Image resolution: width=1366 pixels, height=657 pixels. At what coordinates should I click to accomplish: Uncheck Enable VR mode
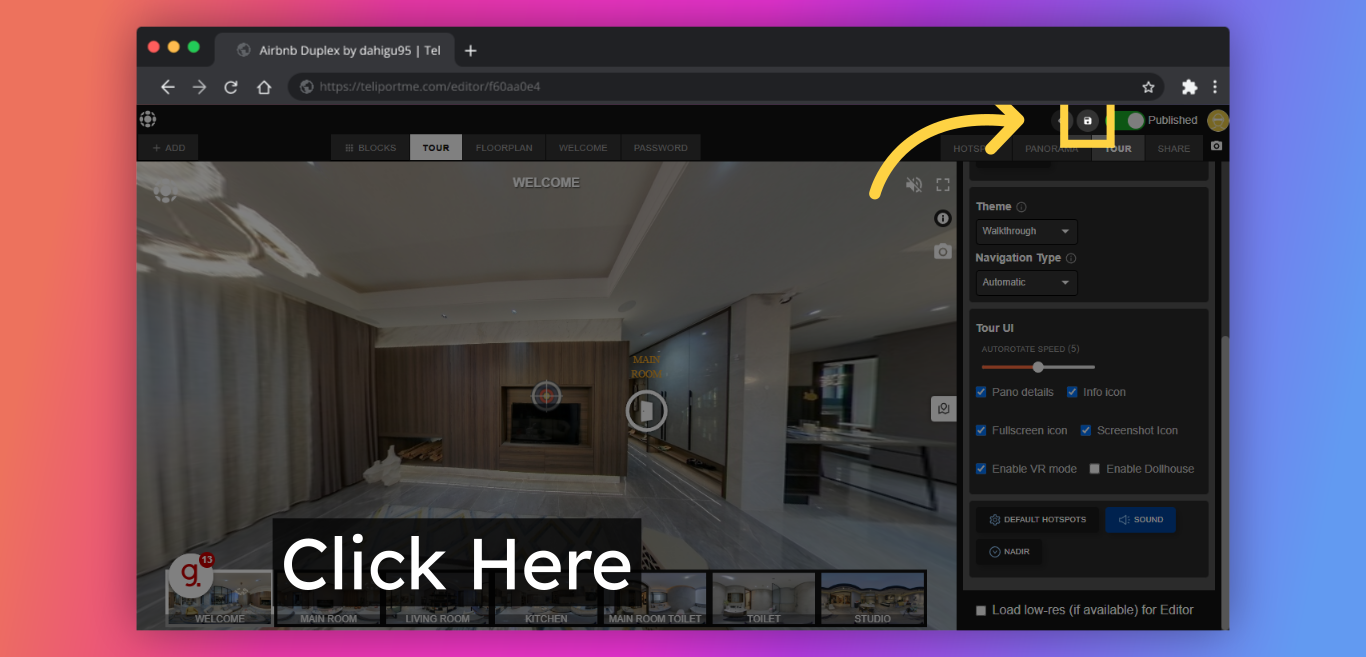pyautogui.click(x=981, y=468)
